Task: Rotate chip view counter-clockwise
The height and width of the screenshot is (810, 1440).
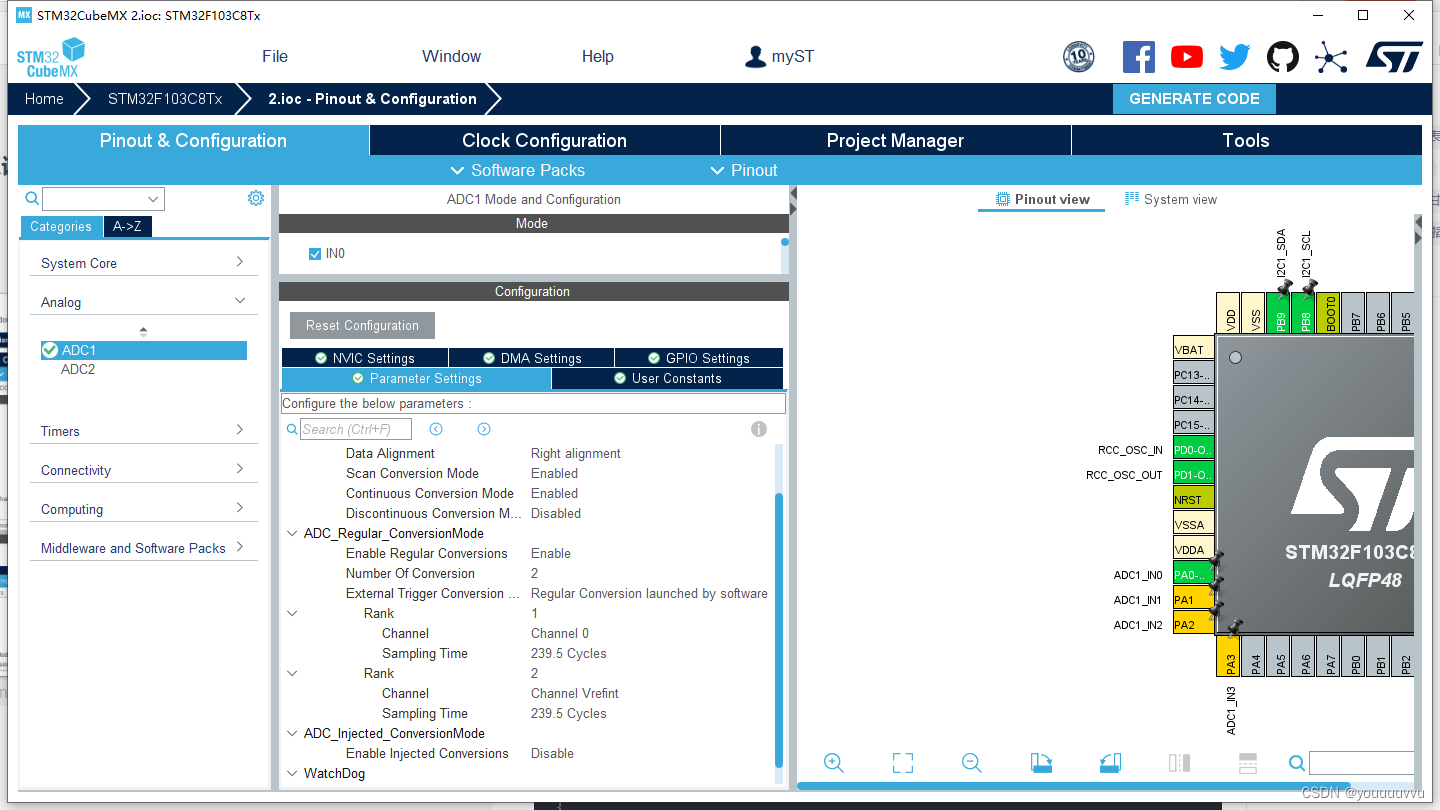Action: point(1110,763)
